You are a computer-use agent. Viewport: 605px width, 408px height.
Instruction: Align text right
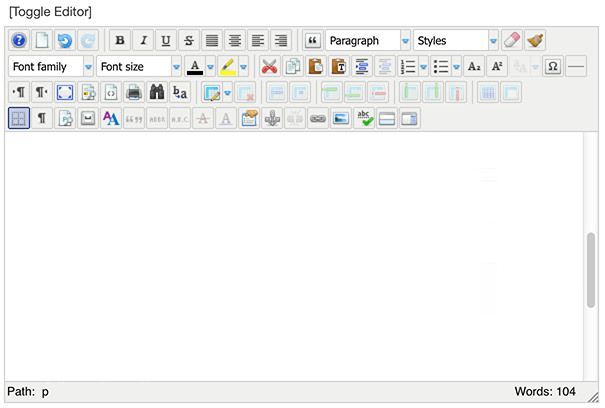click(x=281, y=40)
